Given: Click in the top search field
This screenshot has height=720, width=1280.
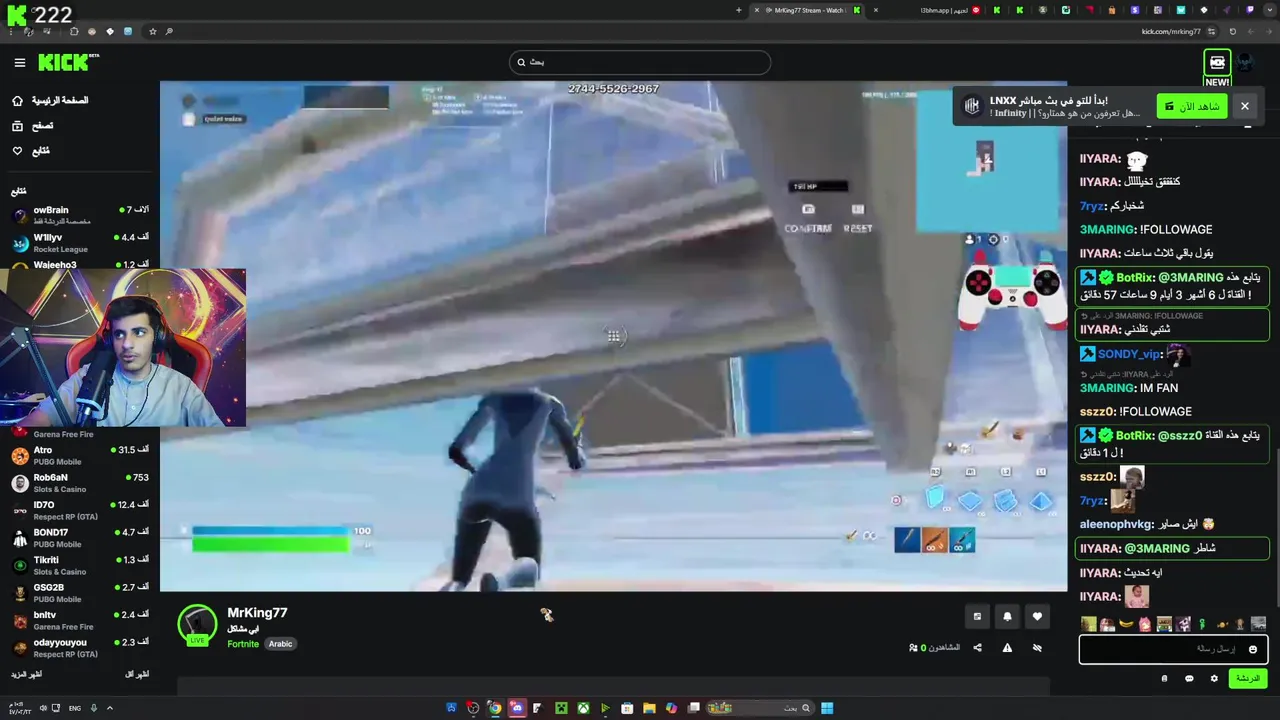Looking at the screenshot, I should point(639,62).
